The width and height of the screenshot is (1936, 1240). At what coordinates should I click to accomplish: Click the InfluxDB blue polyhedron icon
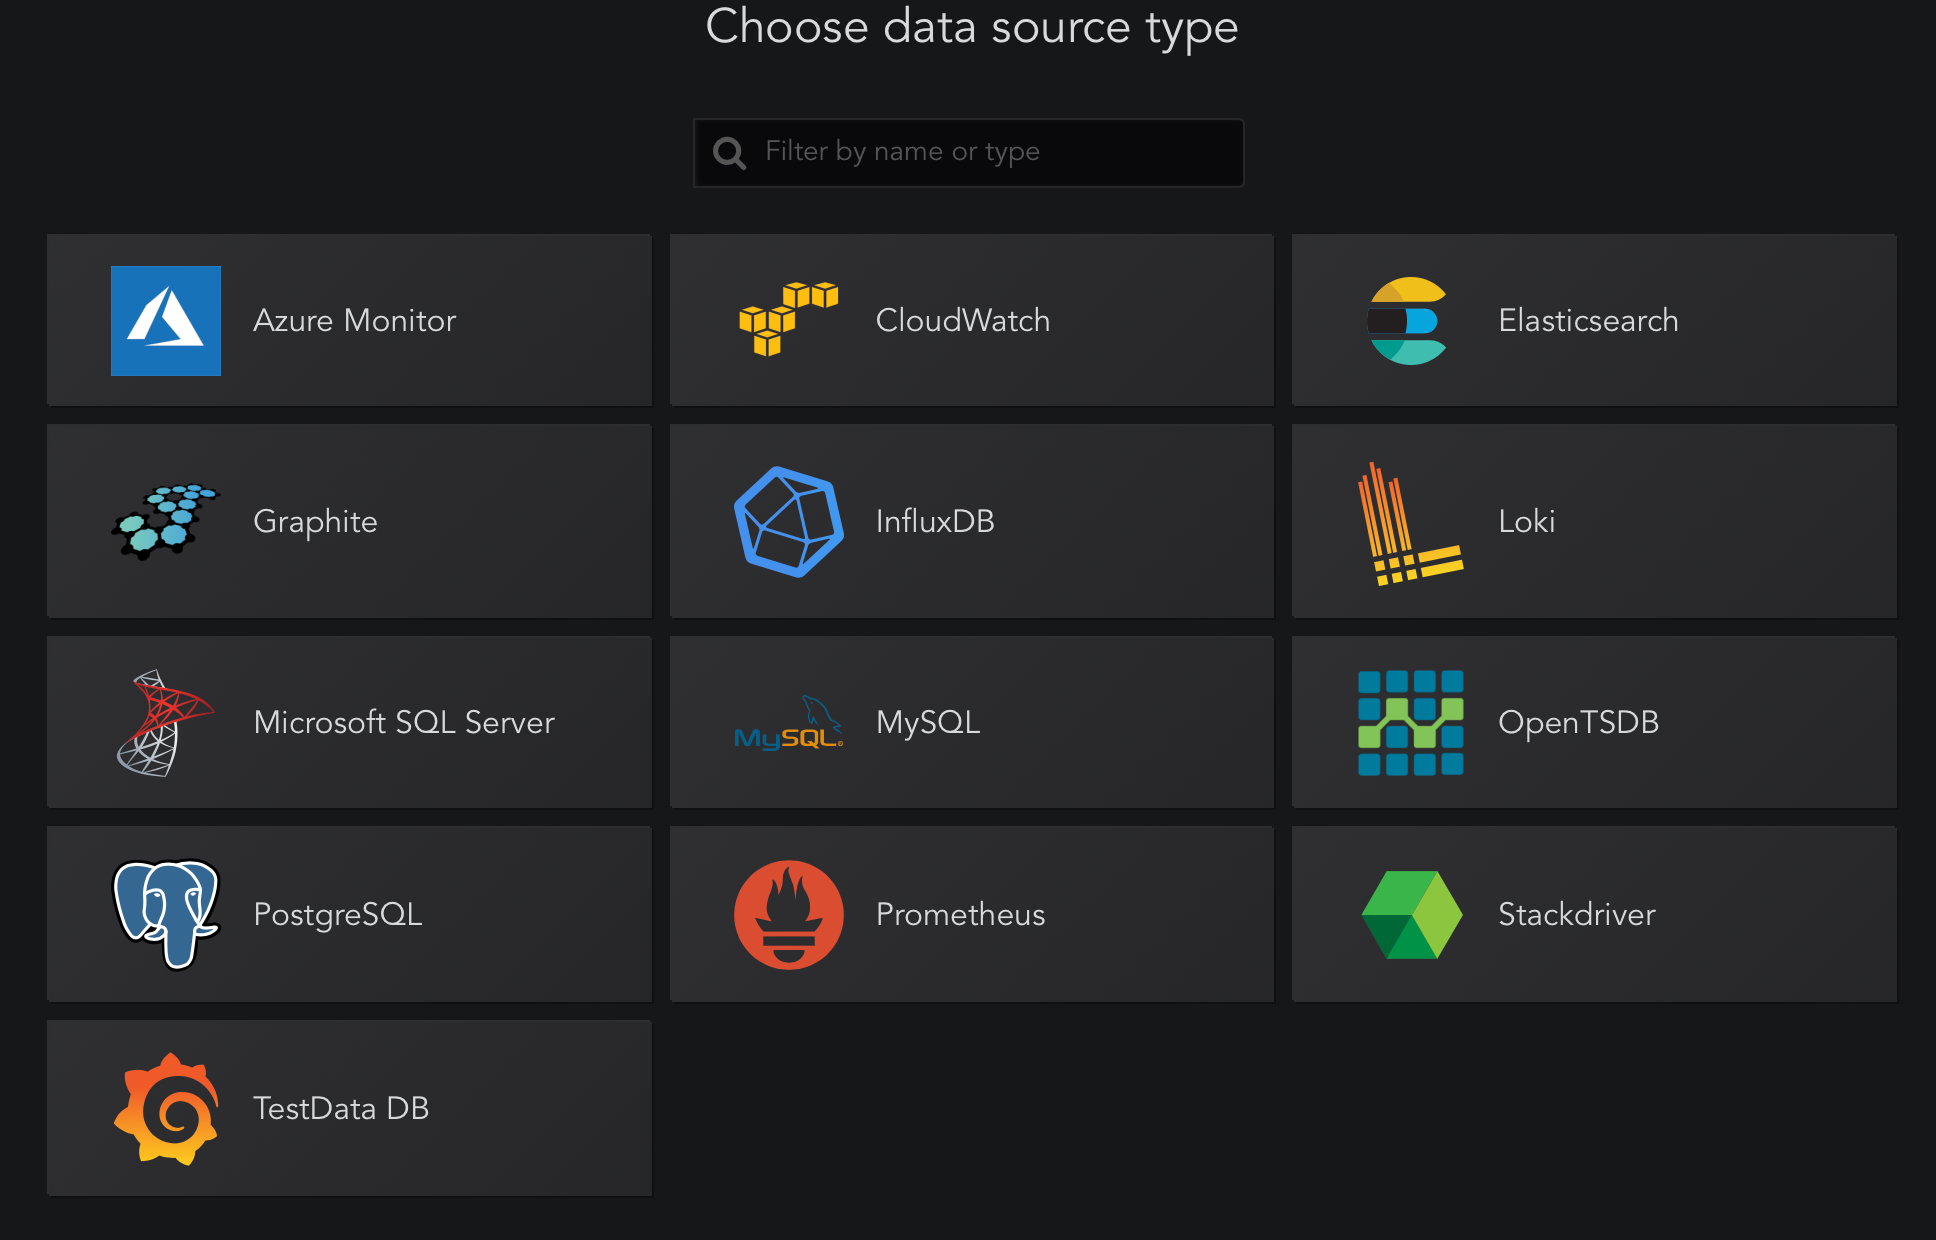[x=789, y=521]
